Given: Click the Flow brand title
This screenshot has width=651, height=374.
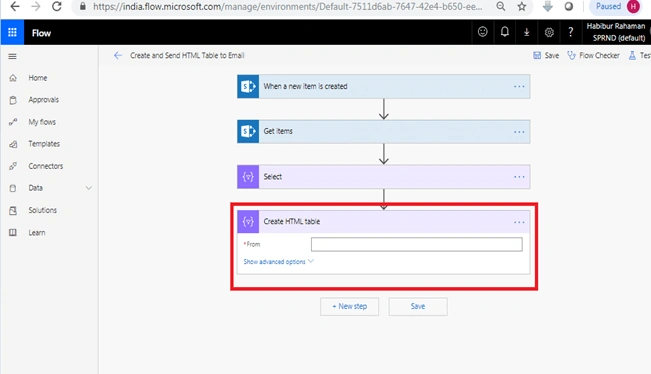Looking at the screenshot, I should (41, 33).
